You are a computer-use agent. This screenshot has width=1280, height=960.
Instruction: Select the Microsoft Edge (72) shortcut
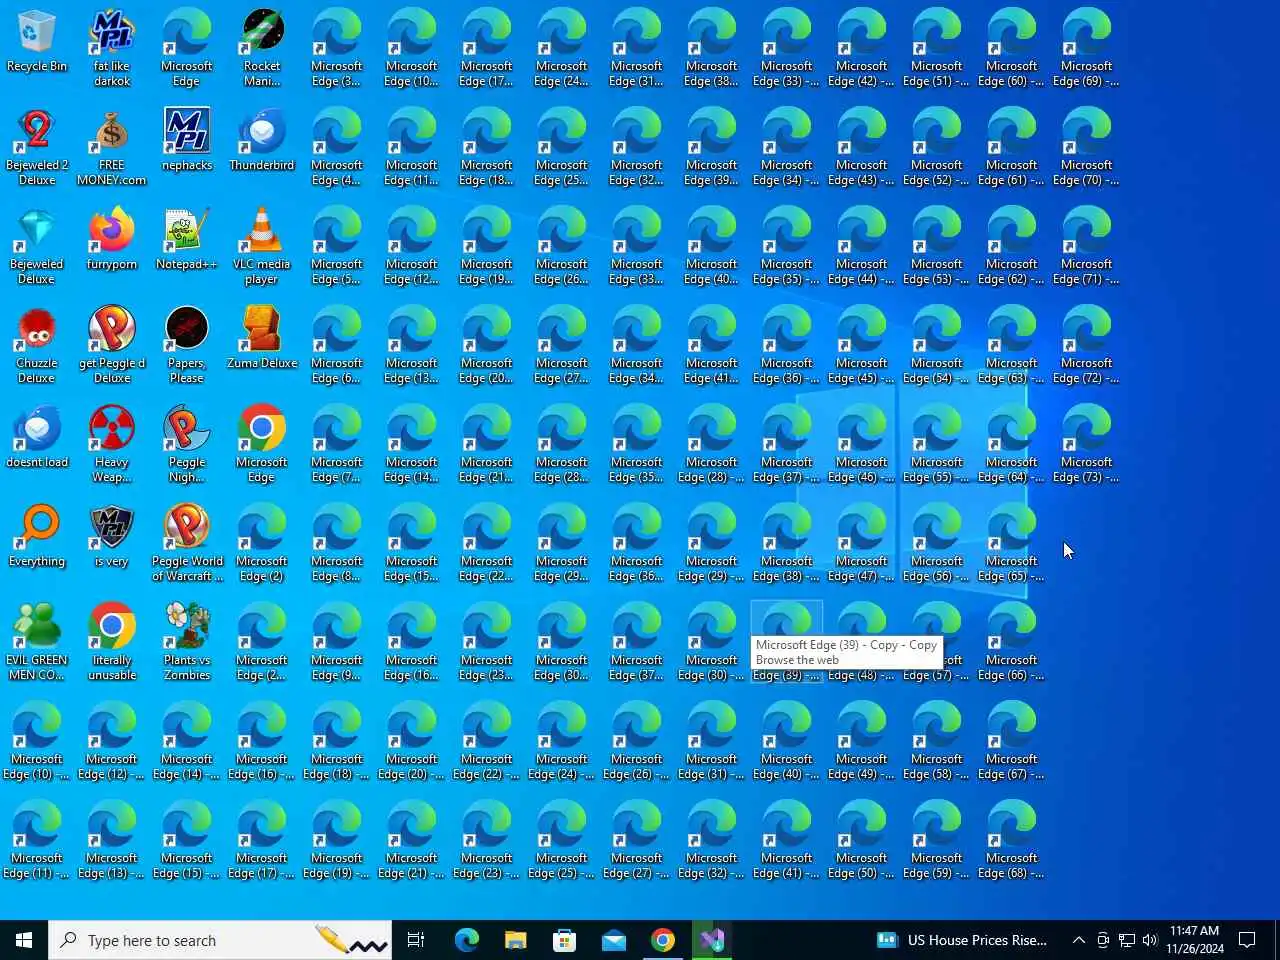(1086, 345)
